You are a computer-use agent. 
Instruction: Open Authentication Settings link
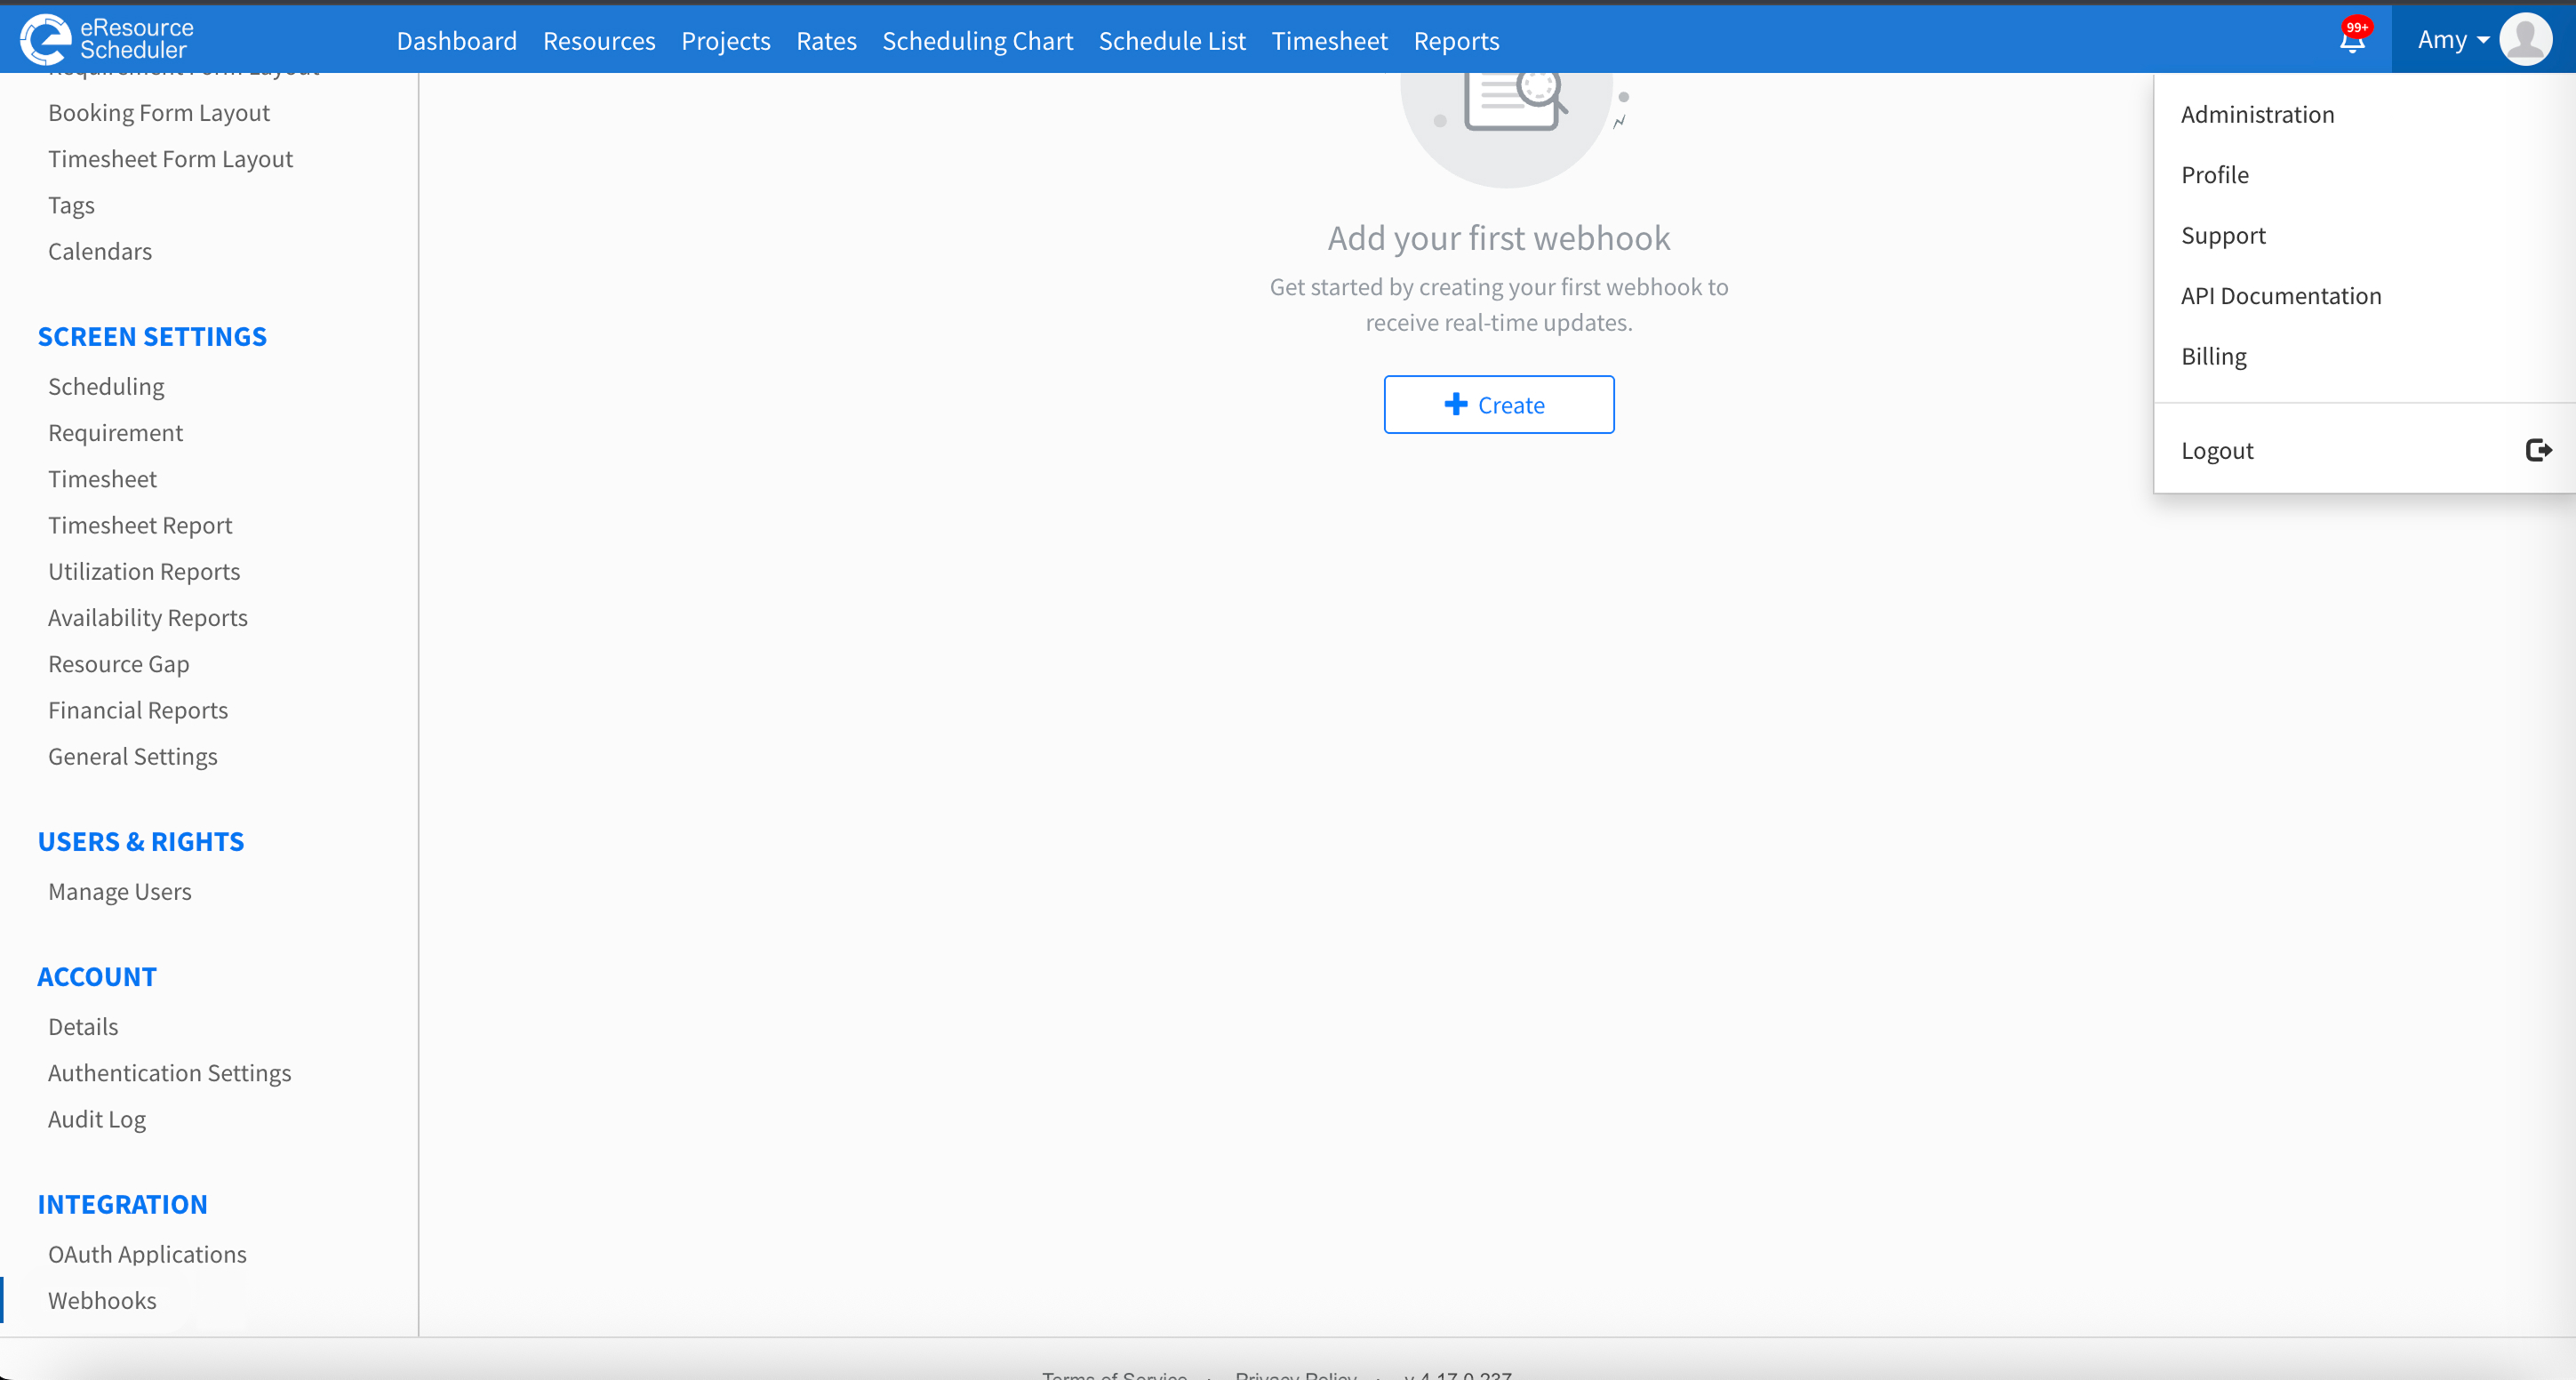point(170,1072)
